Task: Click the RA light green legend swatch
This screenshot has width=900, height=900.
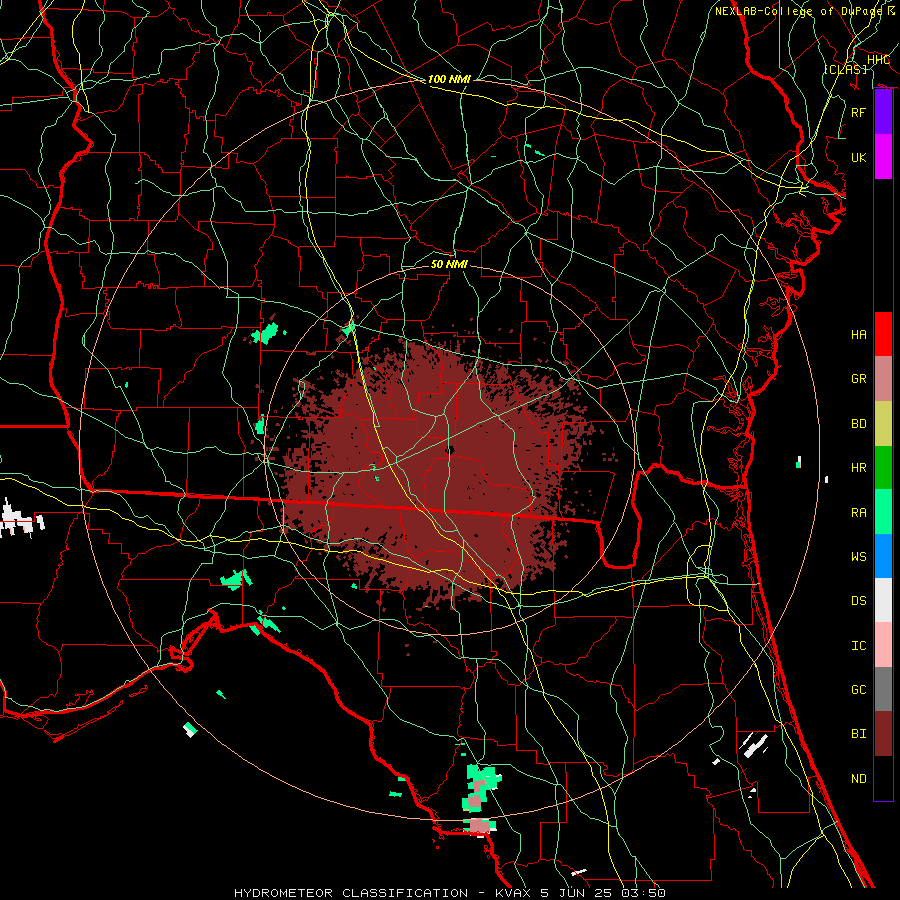Action: tap(883, 511)
